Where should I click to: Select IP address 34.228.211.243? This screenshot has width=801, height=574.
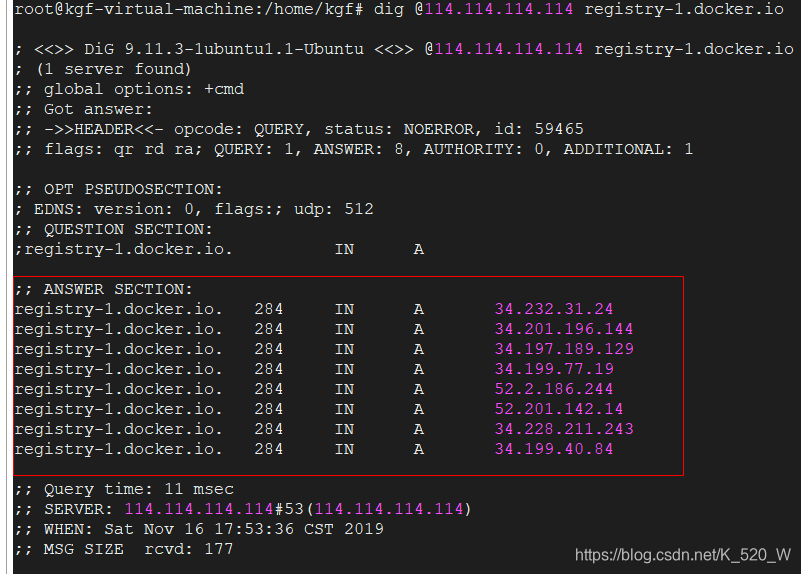point(564,429)
